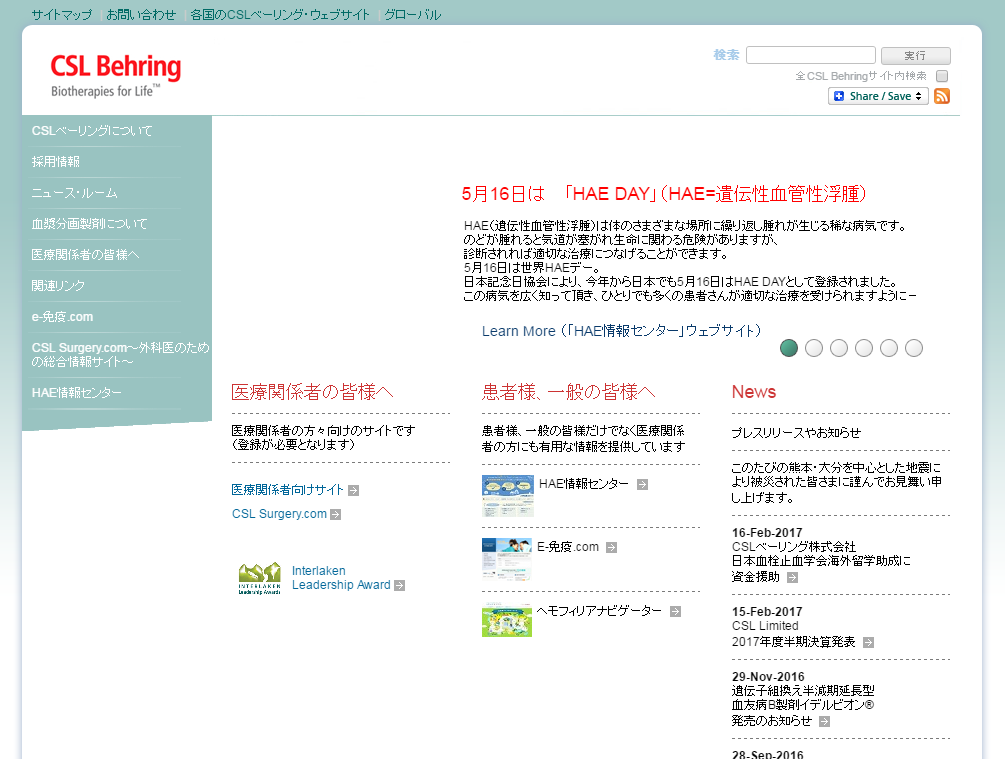The width and height of the screenshot is (1005, 759).
Task: Click the ヘモフィリアナビゲーター thumbnail image
Action: [x=507, y=619]
